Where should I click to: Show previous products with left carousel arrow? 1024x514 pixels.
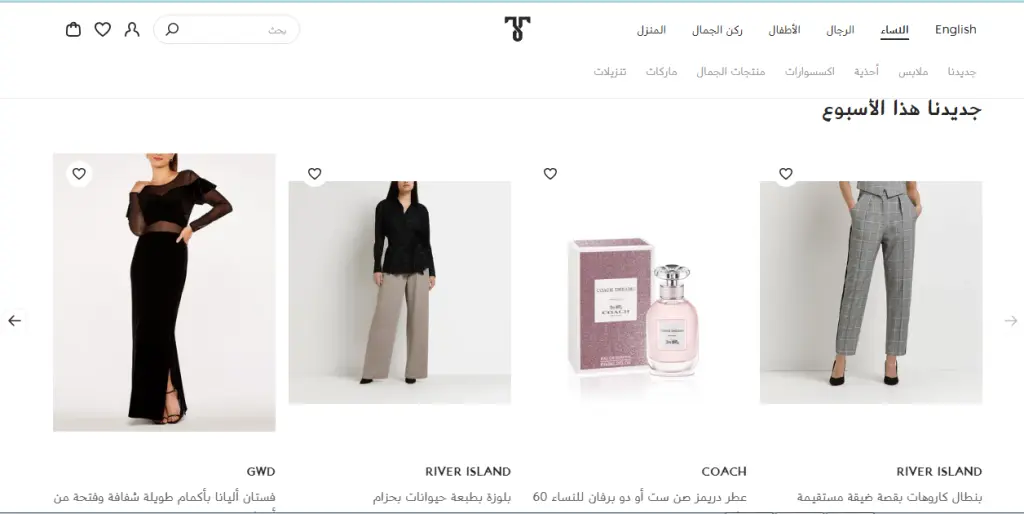(x=14, y=321)
